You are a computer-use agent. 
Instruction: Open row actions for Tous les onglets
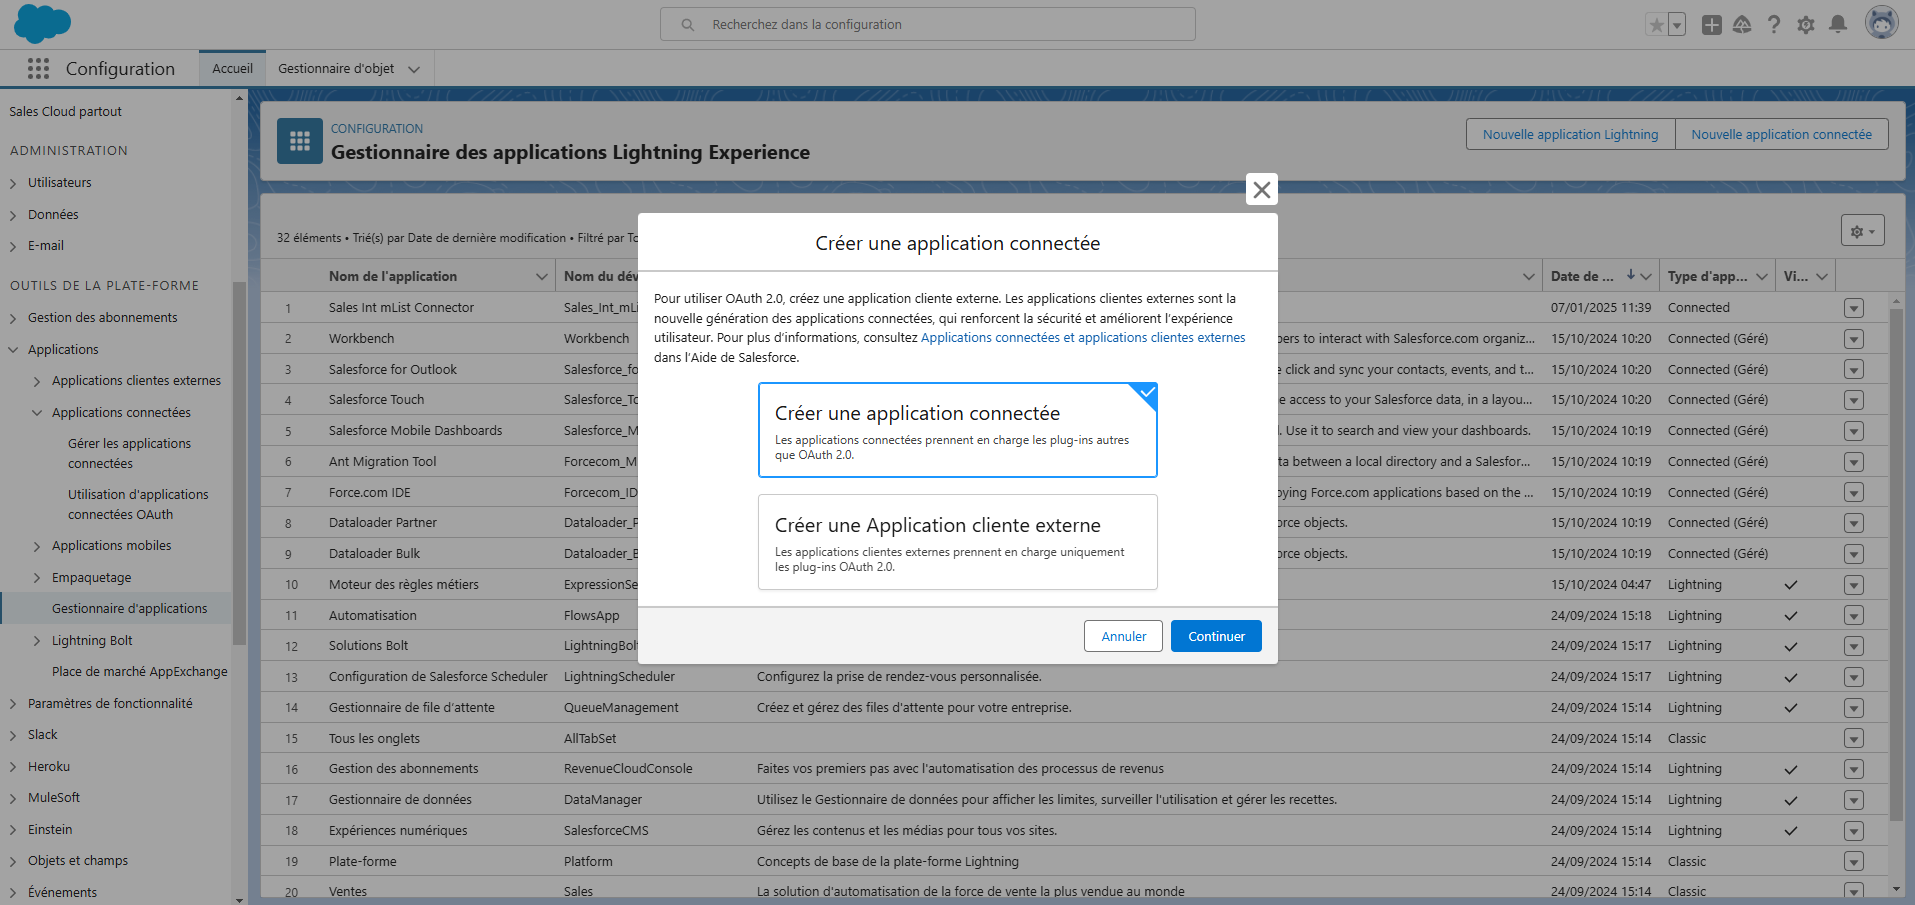pyautogui.click(x=1854, y=739)
